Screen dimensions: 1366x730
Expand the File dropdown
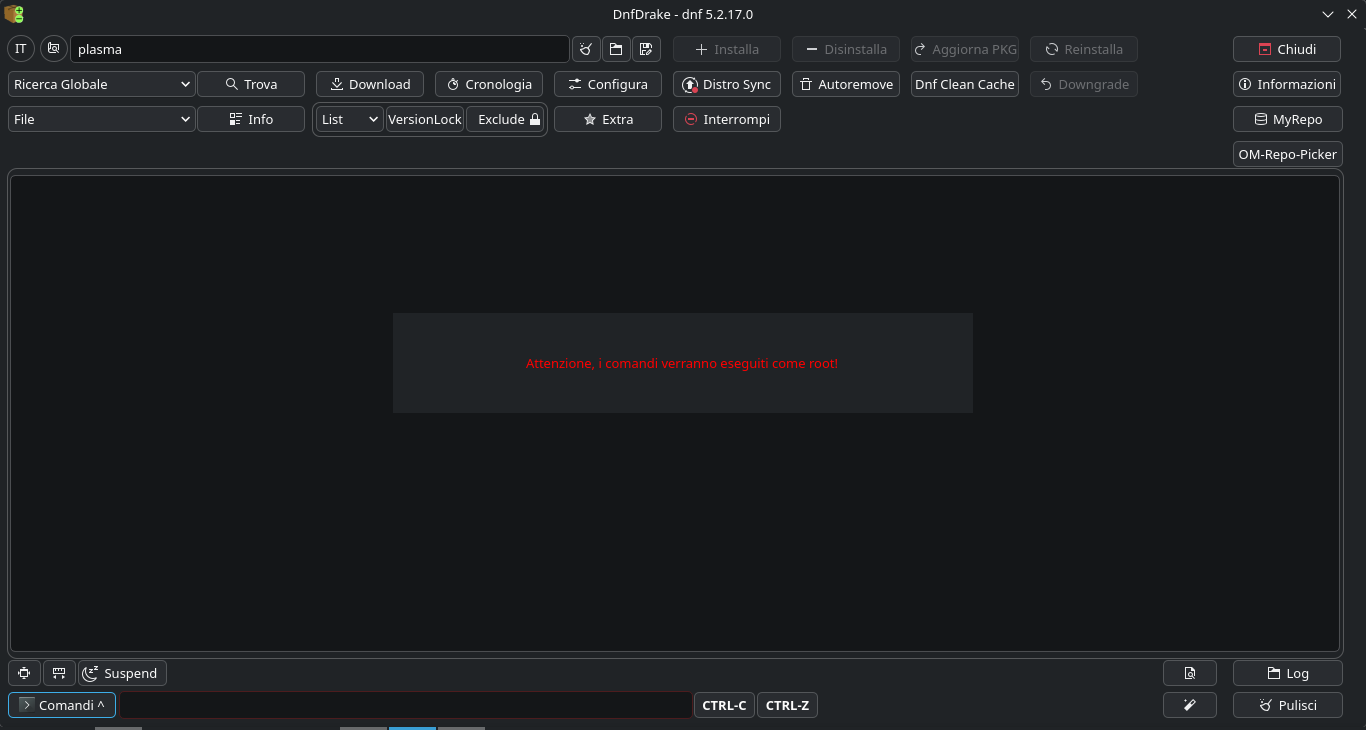102,119
